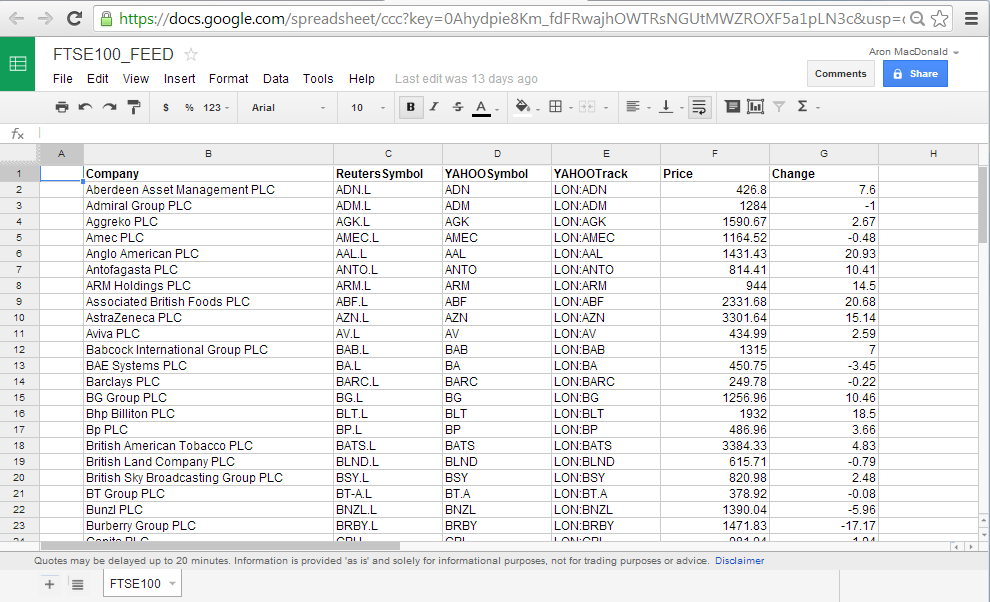
Task: Open Aron MacDonald account dropdown
Action: [x=914, y=52]
